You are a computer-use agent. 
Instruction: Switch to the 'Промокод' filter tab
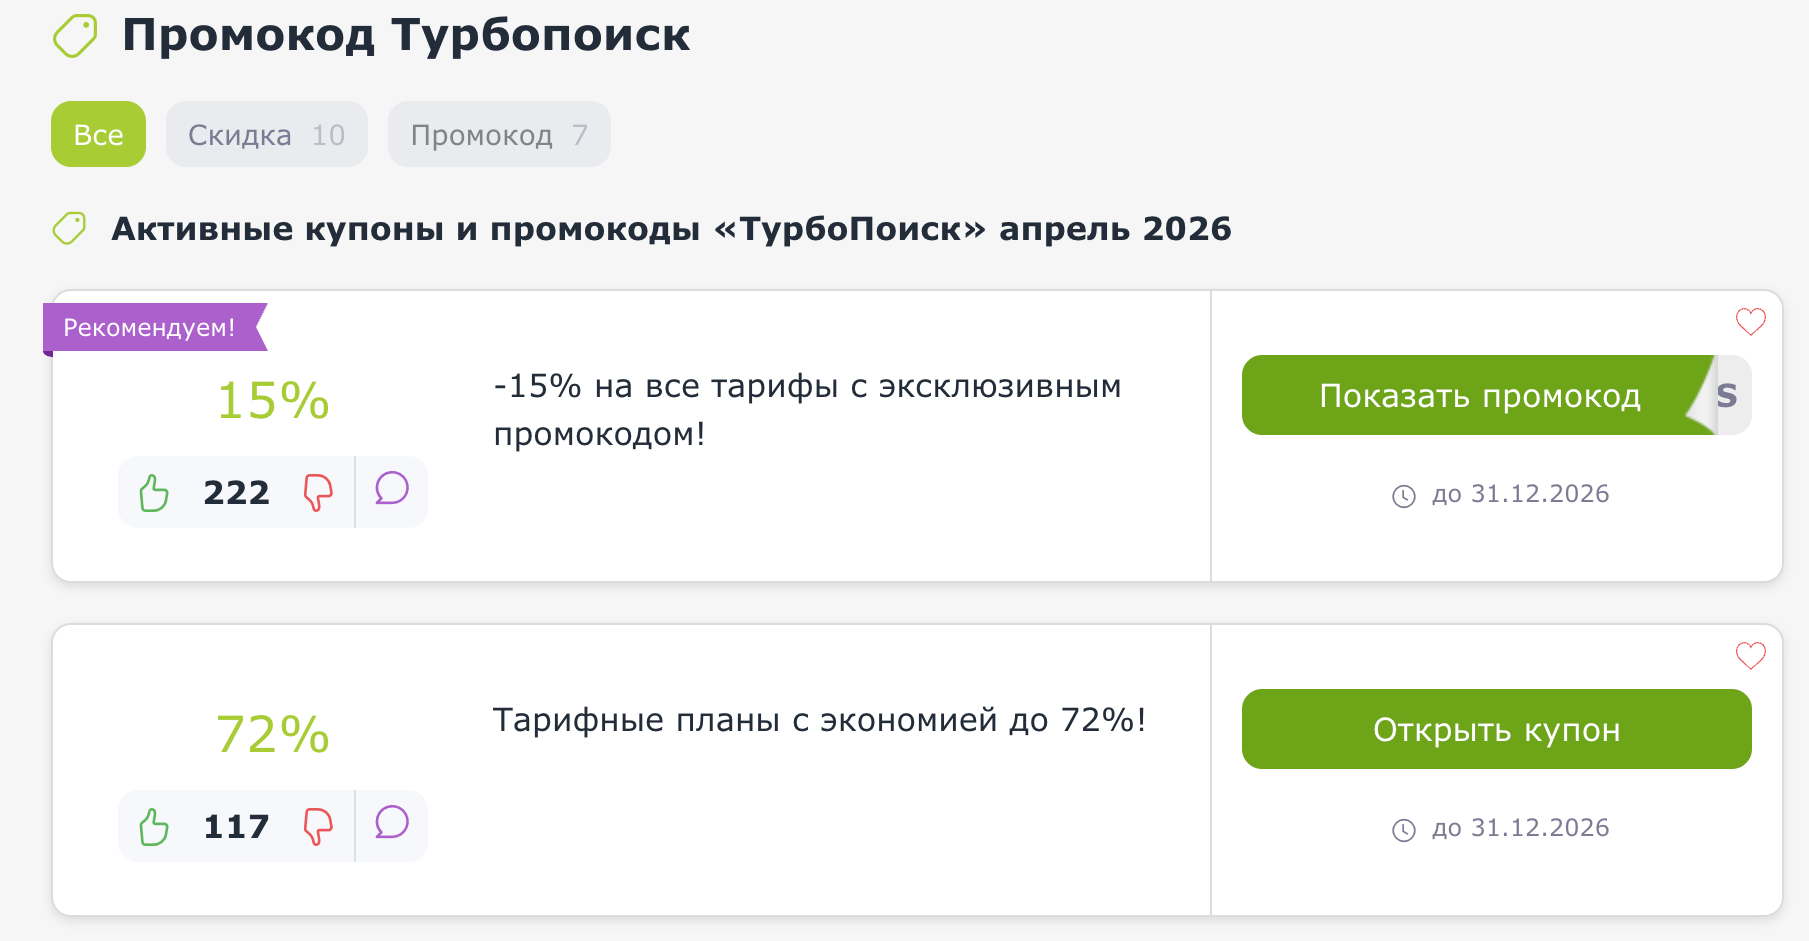tap(498, 133)
